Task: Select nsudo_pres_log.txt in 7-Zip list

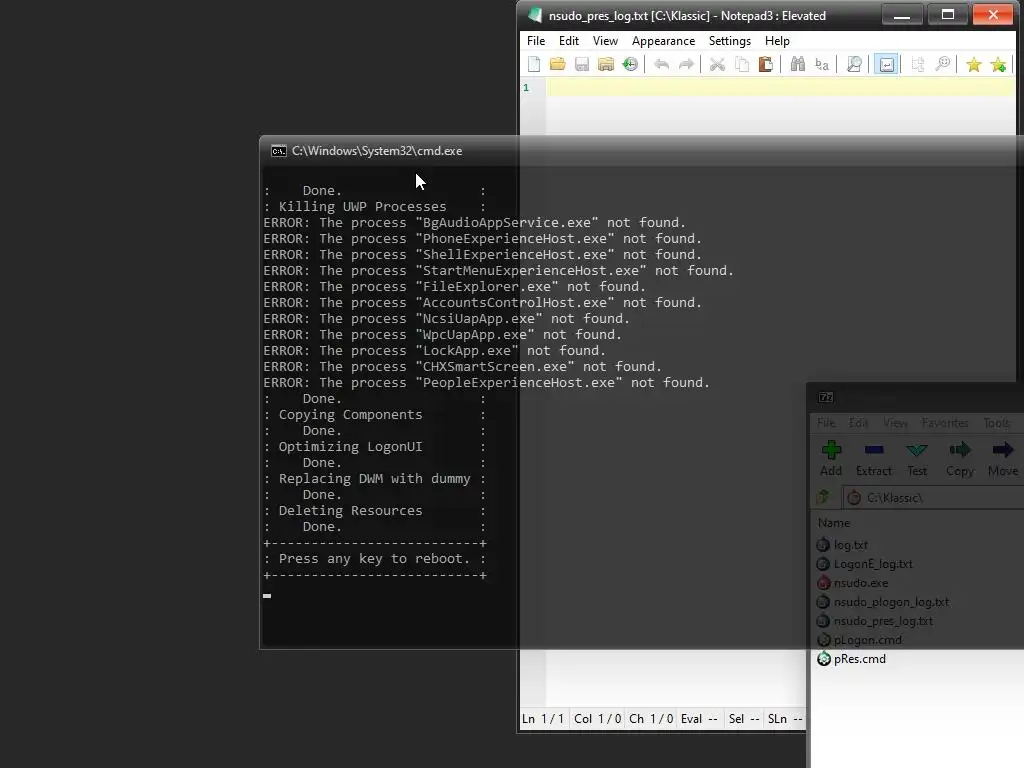Action: tap(883, 621)
